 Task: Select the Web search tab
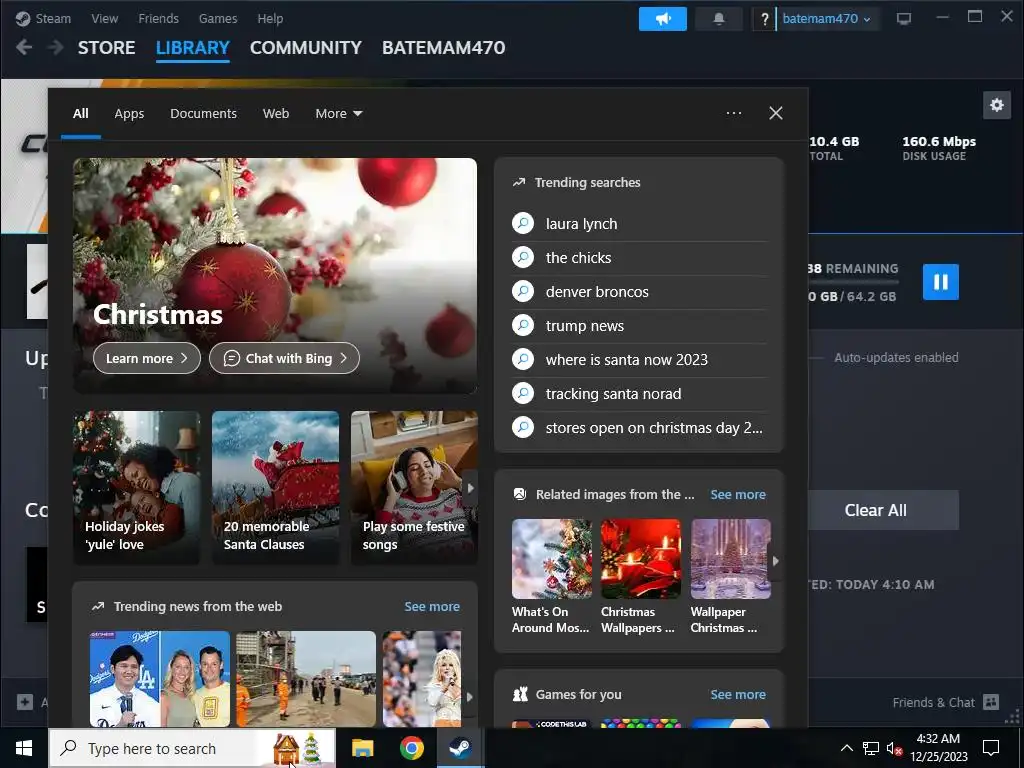point(276,114)
